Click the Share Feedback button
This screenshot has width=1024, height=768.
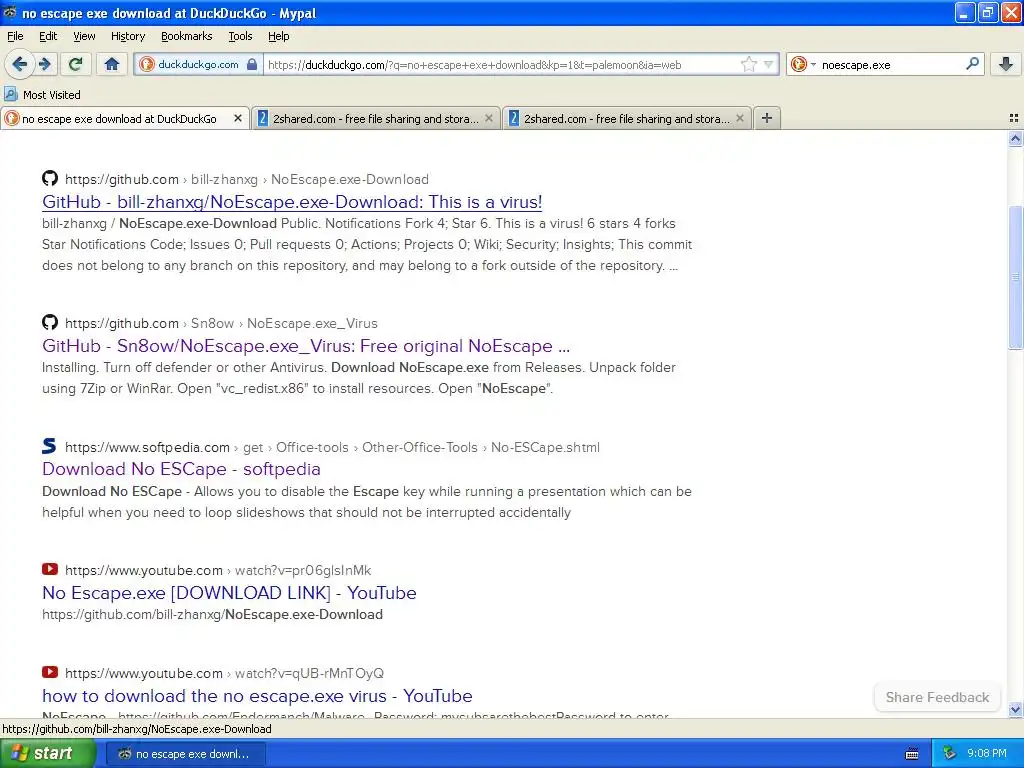pos(937,697)
